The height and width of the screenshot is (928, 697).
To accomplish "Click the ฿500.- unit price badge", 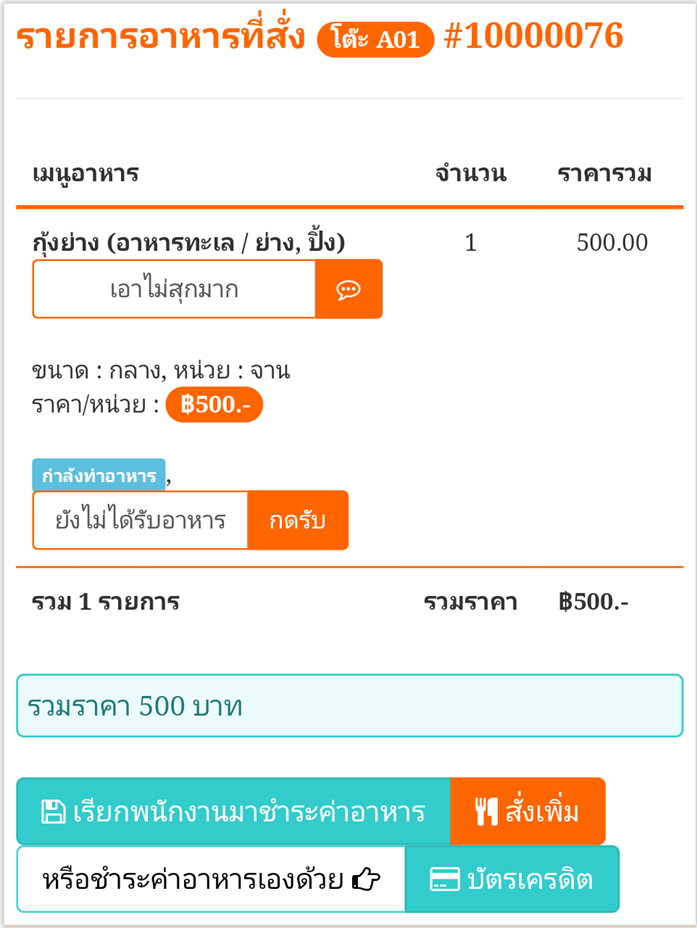I will pyautogui.click(x=214, y=405).
